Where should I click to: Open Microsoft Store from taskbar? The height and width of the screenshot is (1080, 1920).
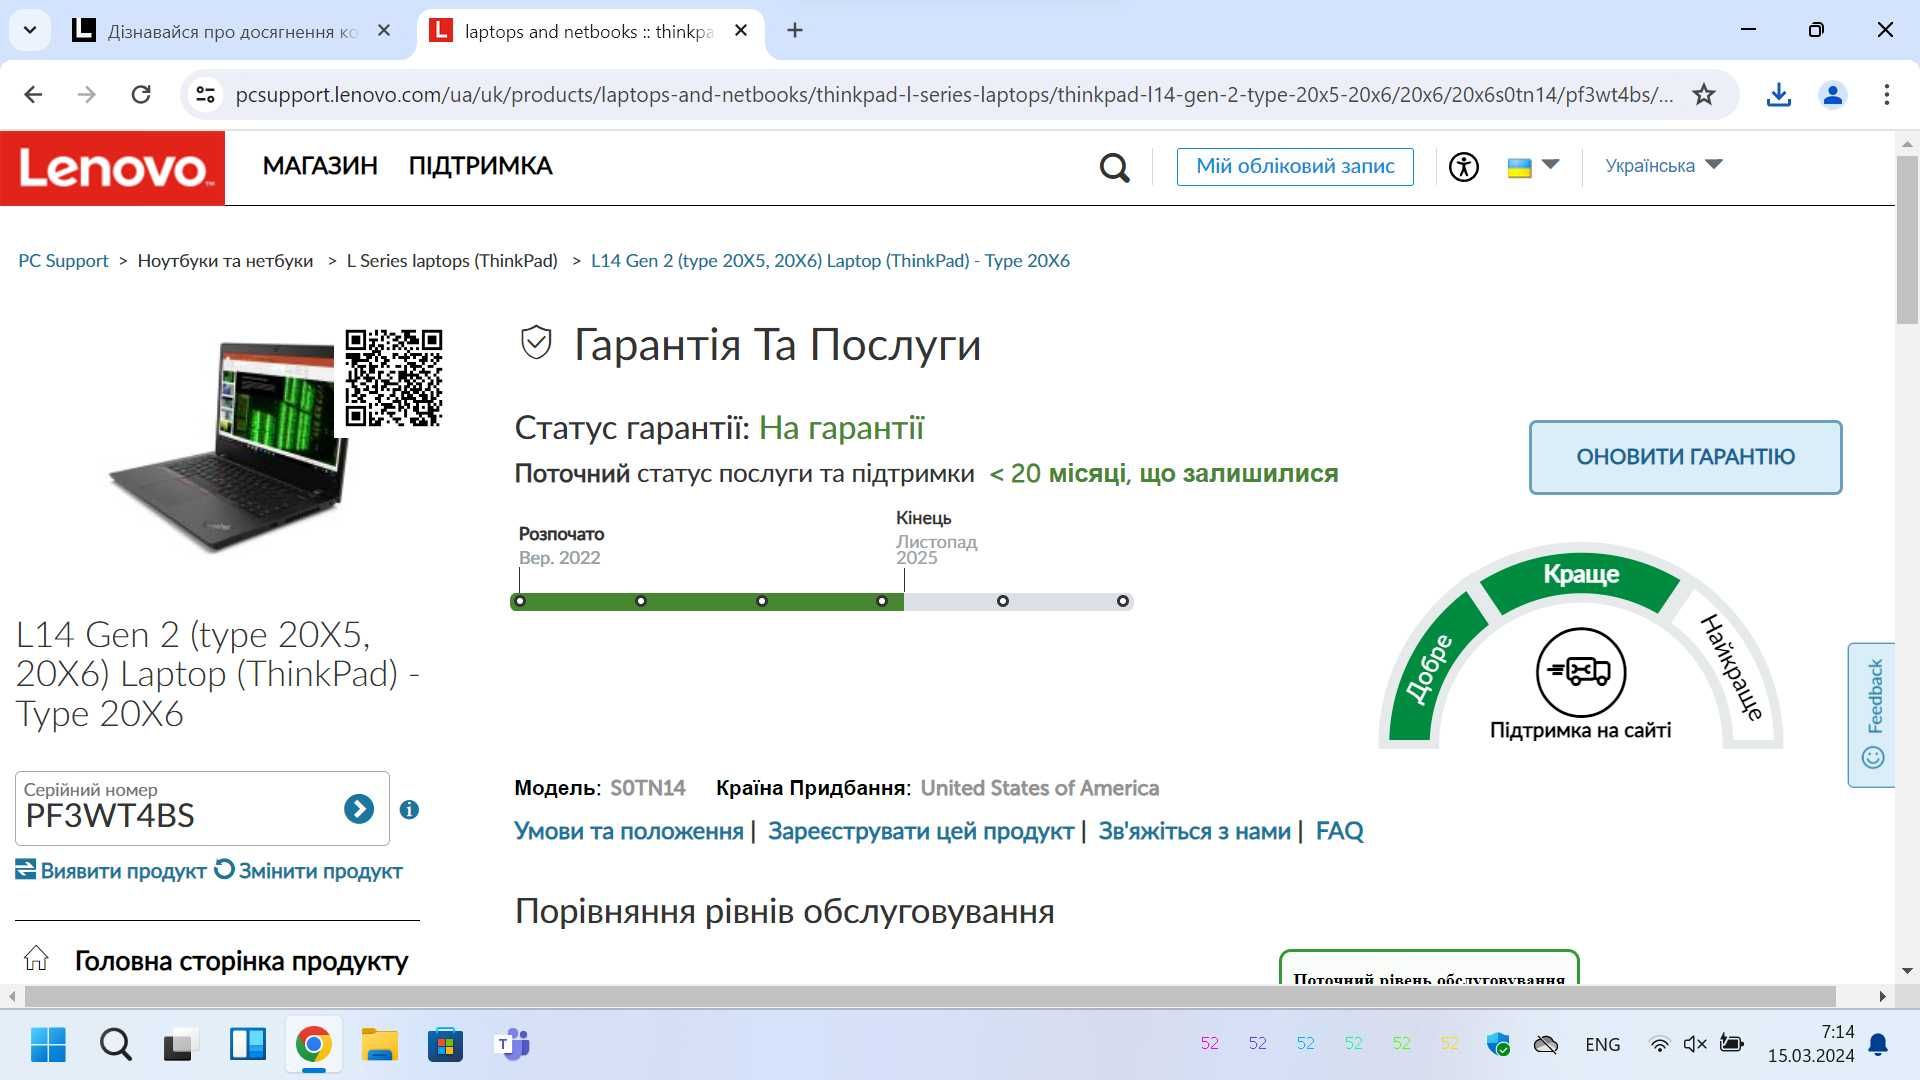tap(445, 1045)
